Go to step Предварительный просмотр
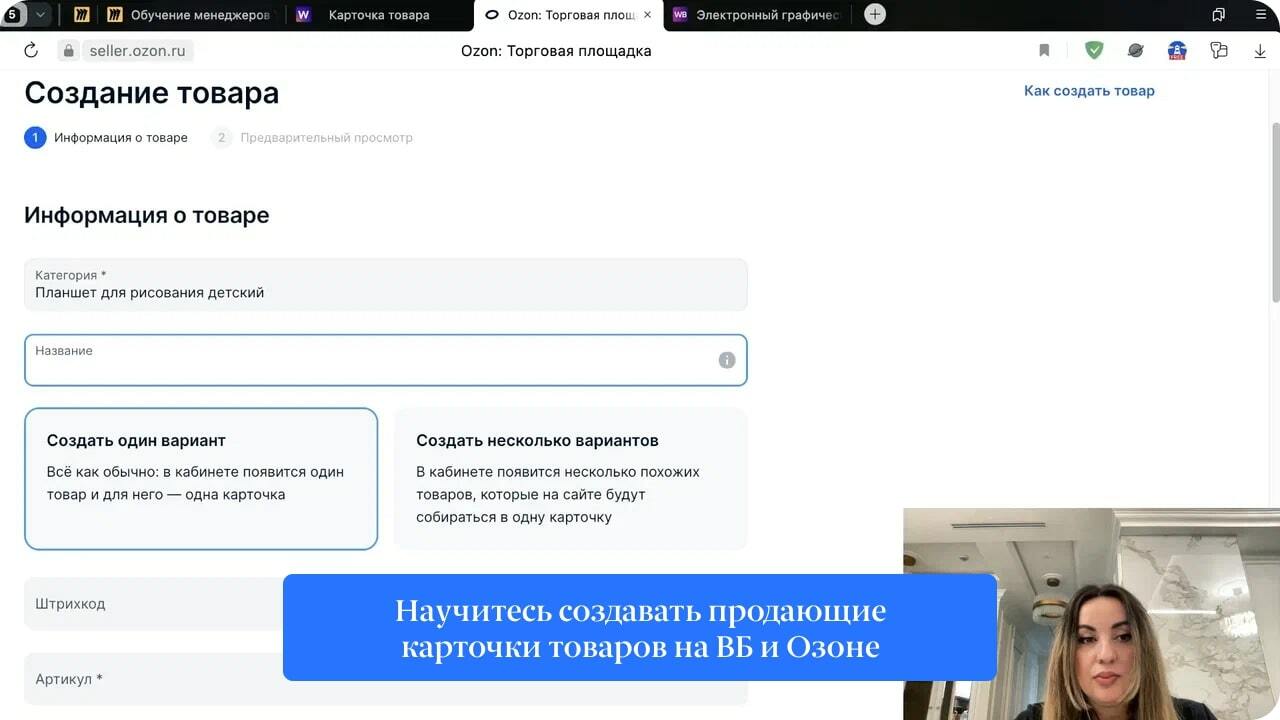The height and width of the screenshot is (720, 1280). click(x=312, y=138)
